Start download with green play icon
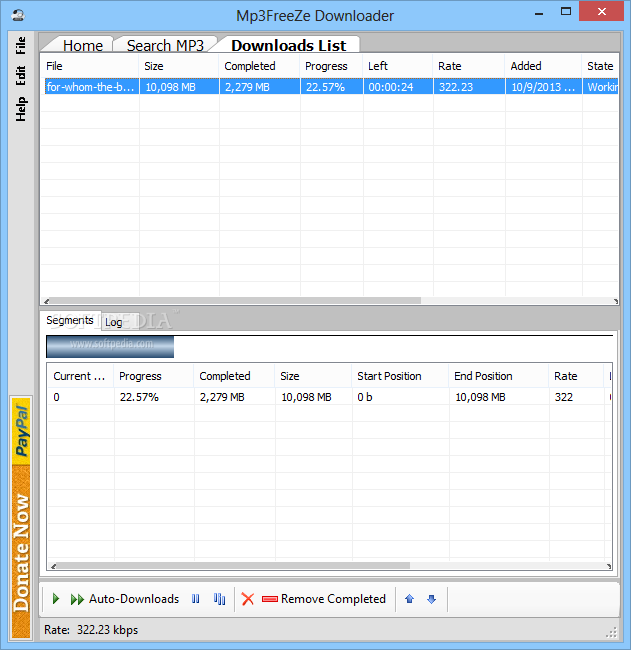 point(56,599)
